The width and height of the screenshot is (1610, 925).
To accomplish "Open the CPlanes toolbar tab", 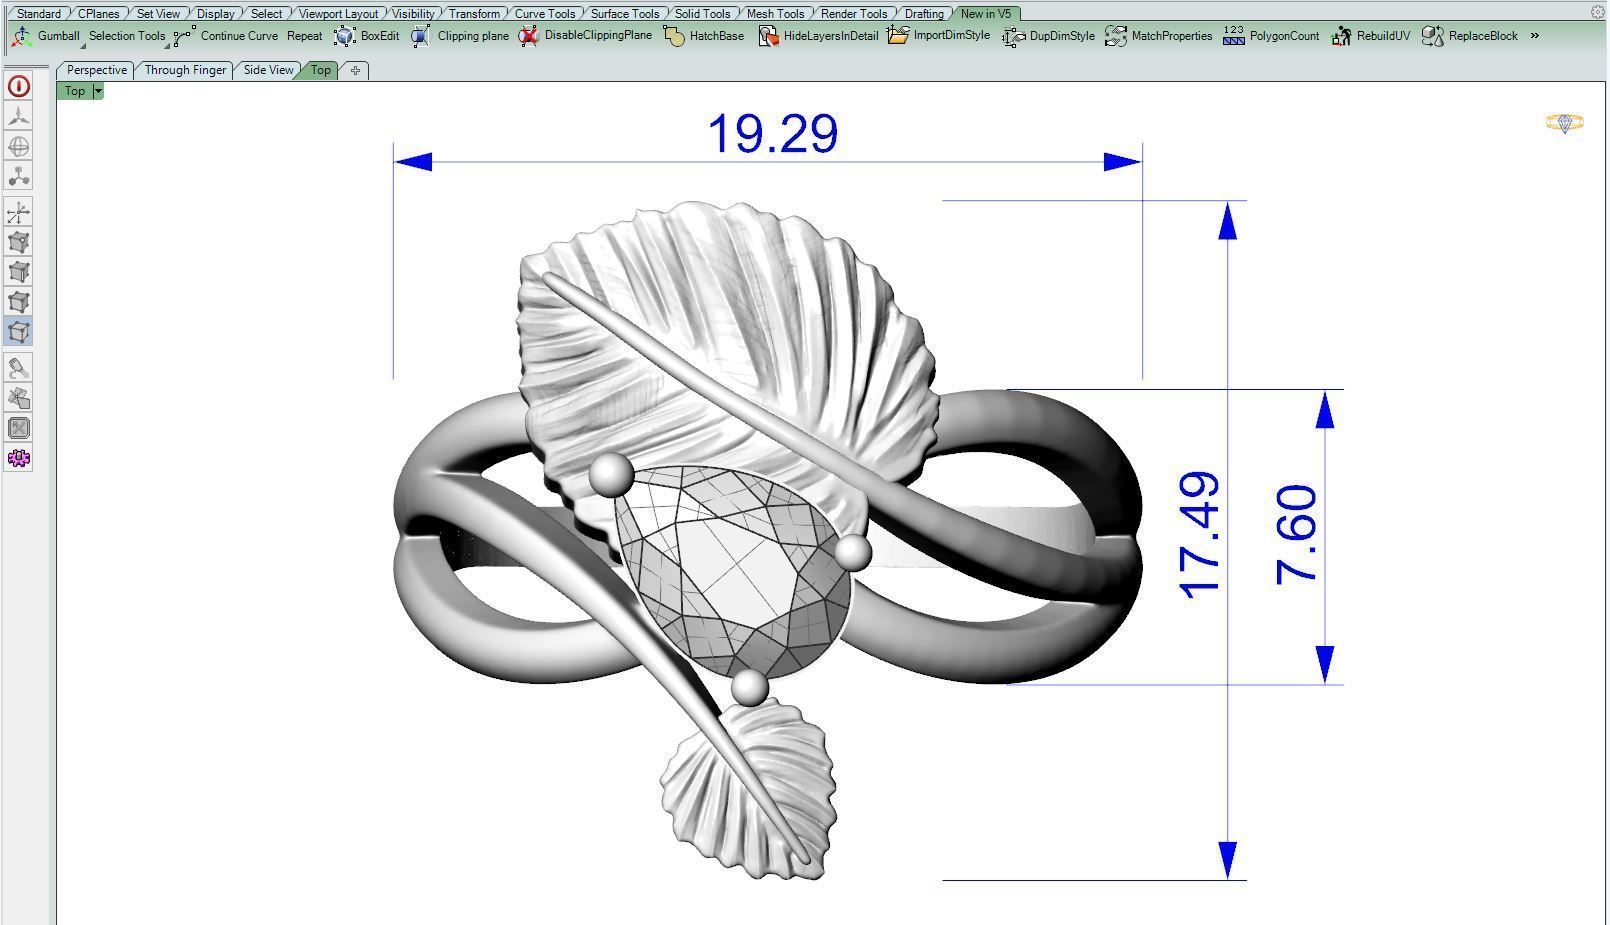I will pos(98,14).
